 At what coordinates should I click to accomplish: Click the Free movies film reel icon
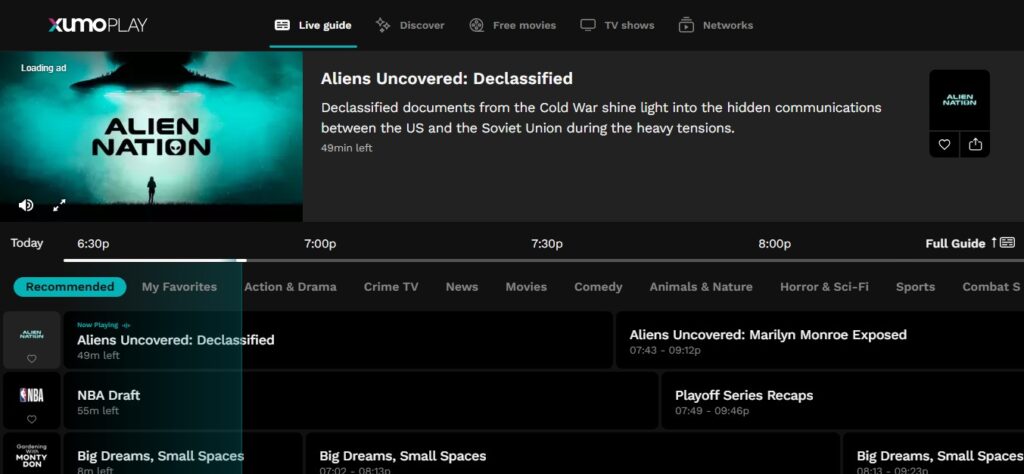(x=477, y=25)
